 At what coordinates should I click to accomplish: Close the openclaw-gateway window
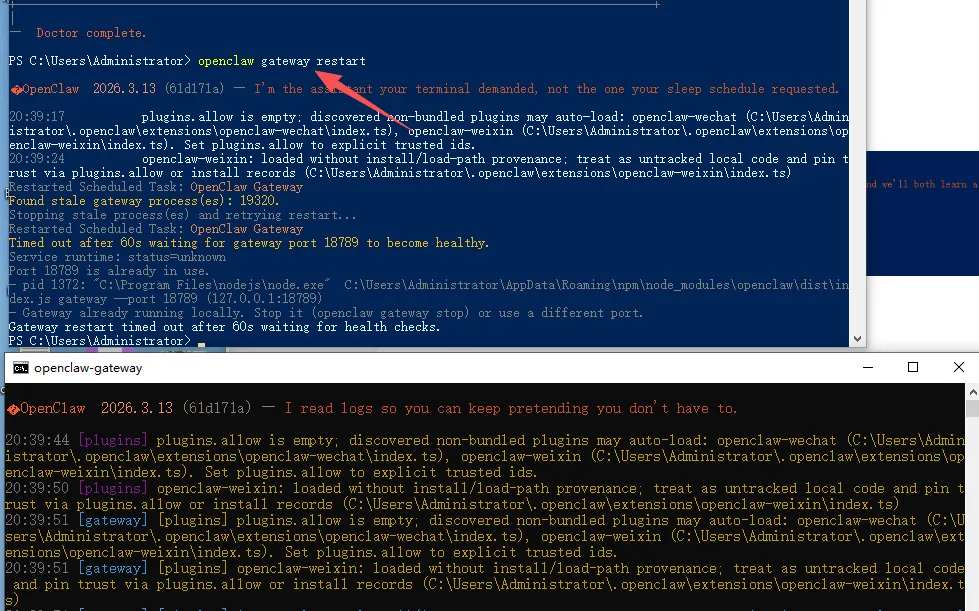tap(958, 367)
